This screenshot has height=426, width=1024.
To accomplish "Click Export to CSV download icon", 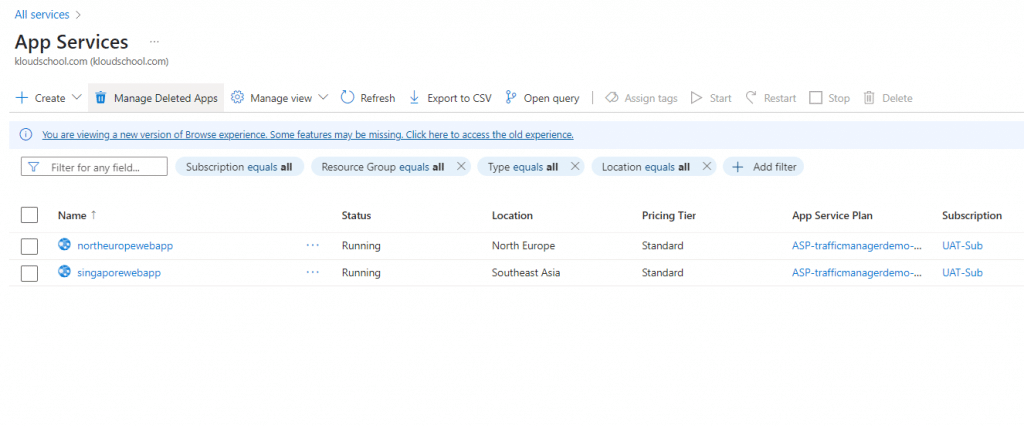I will point(414,98).
